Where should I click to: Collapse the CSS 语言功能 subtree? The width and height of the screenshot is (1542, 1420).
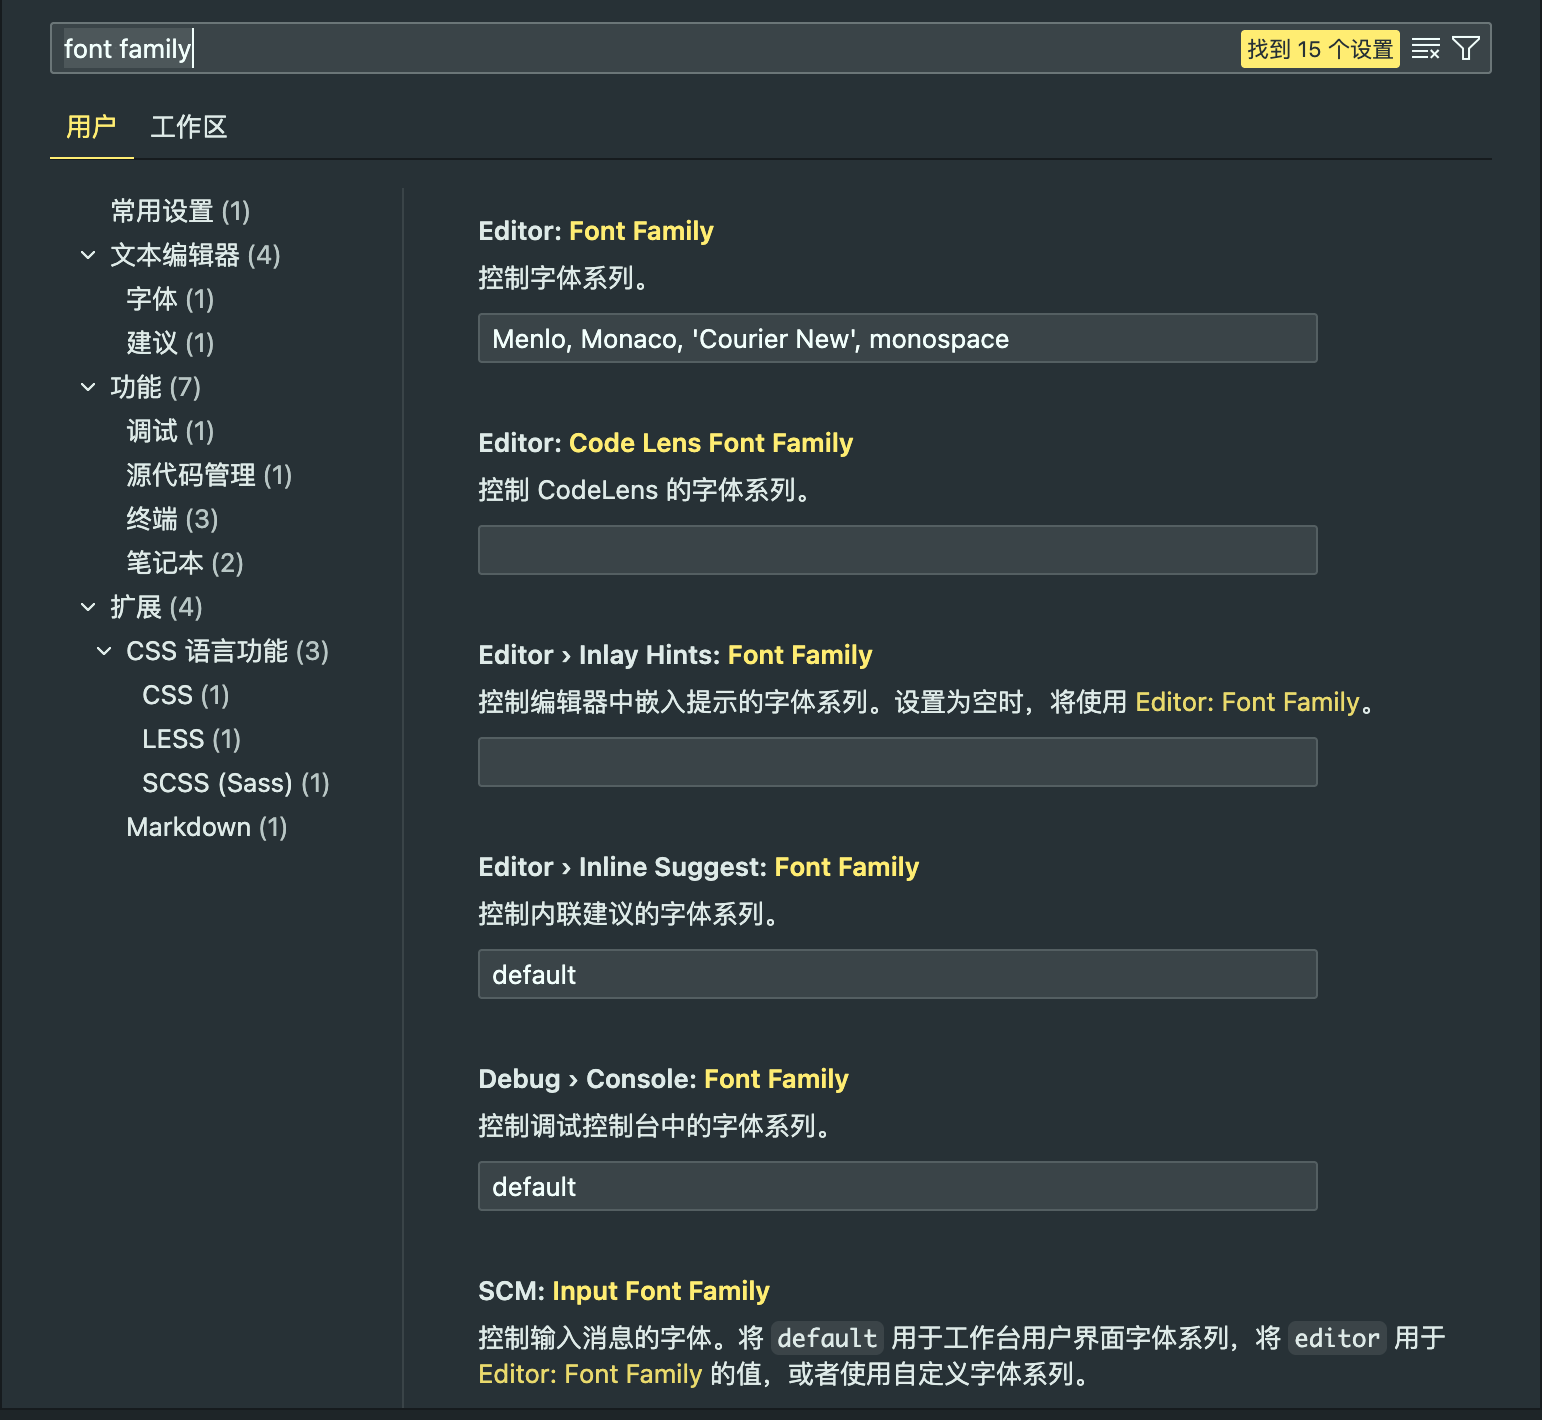pyautogui.click(x=104, y=651)
